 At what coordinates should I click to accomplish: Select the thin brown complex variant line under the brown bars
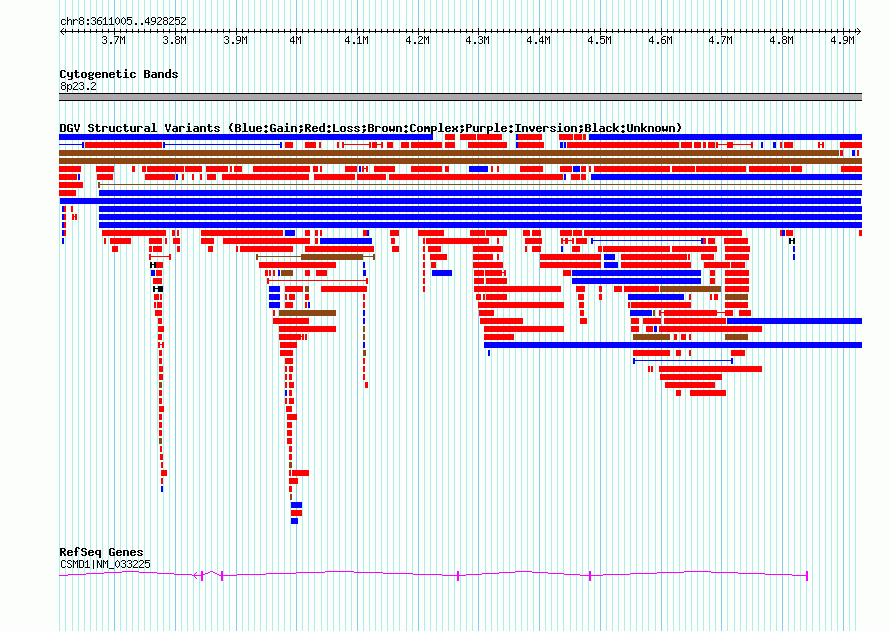pos(480,185)
